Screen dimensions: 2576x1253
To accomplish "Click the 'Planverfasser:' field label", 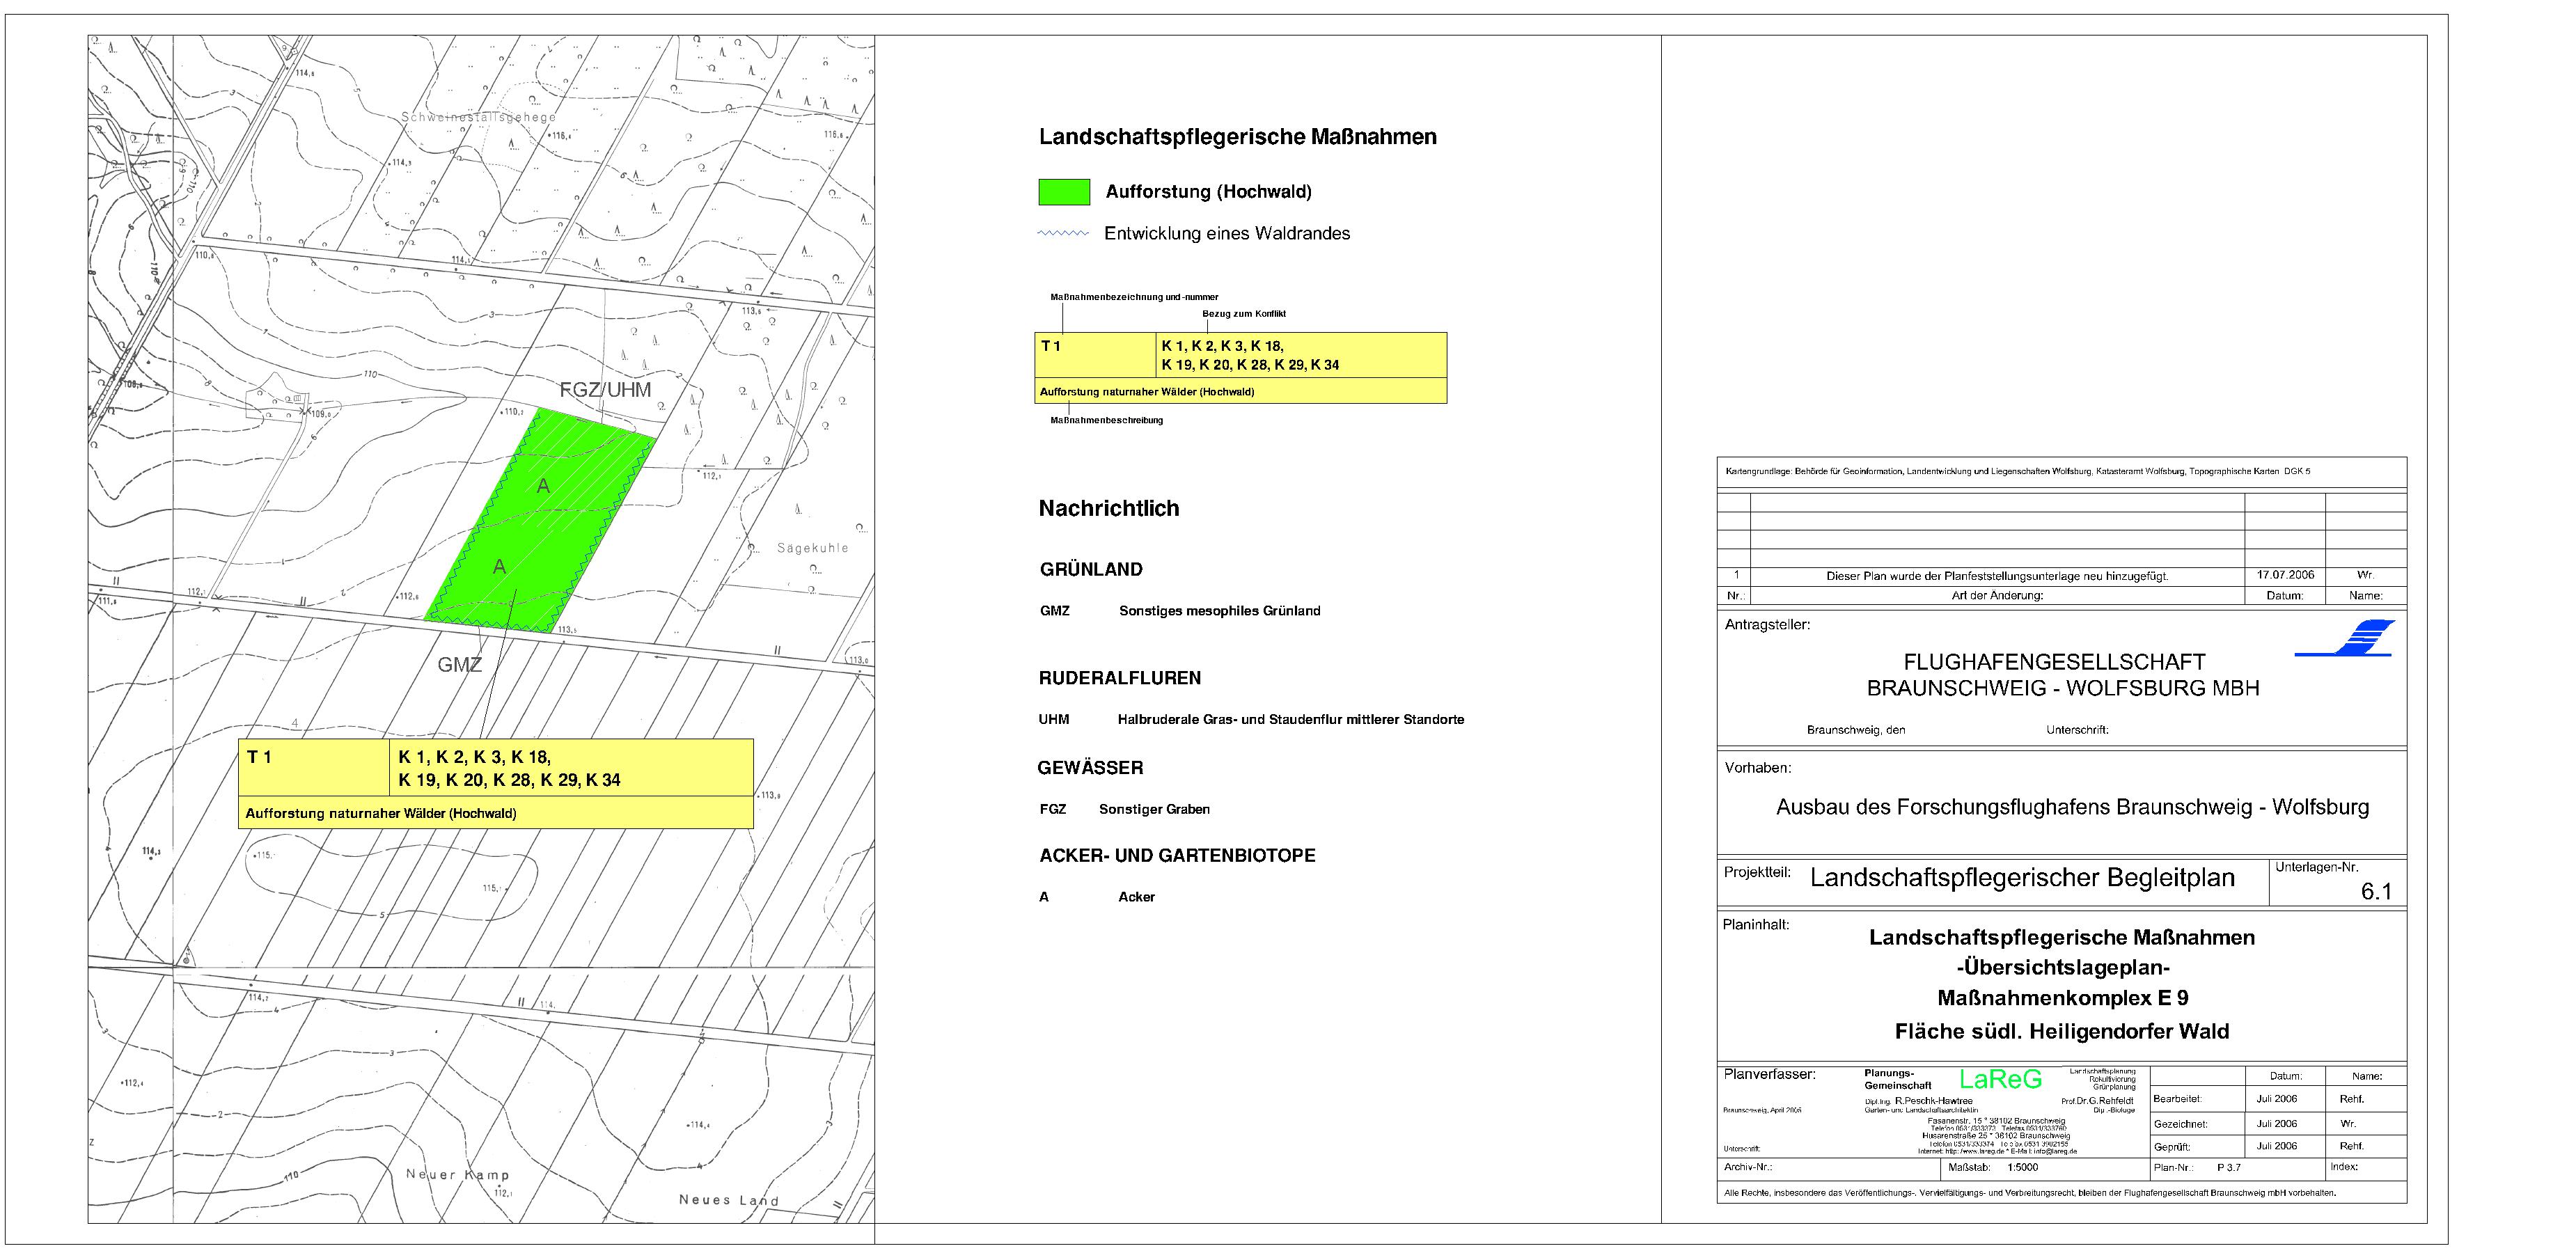I will click(x=1769, y=1075).
